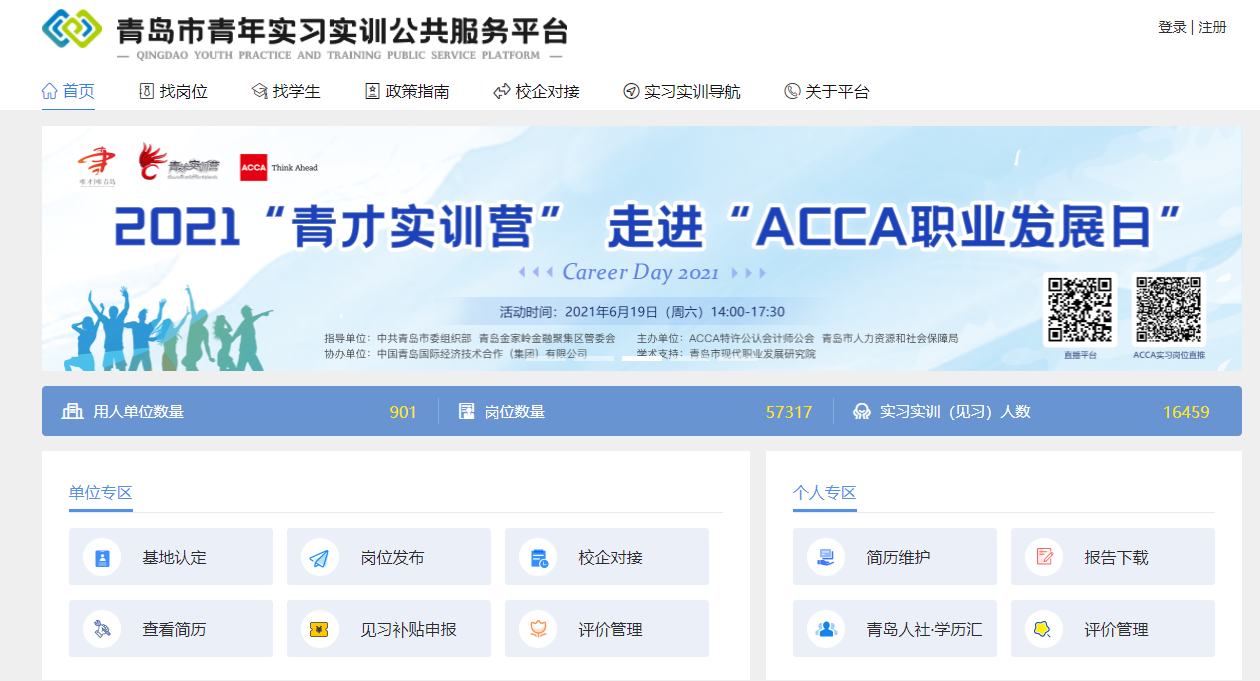Click the 岗位发布 paper plane icon
The image size is (1260, 681).
click(x=319, y=557)
